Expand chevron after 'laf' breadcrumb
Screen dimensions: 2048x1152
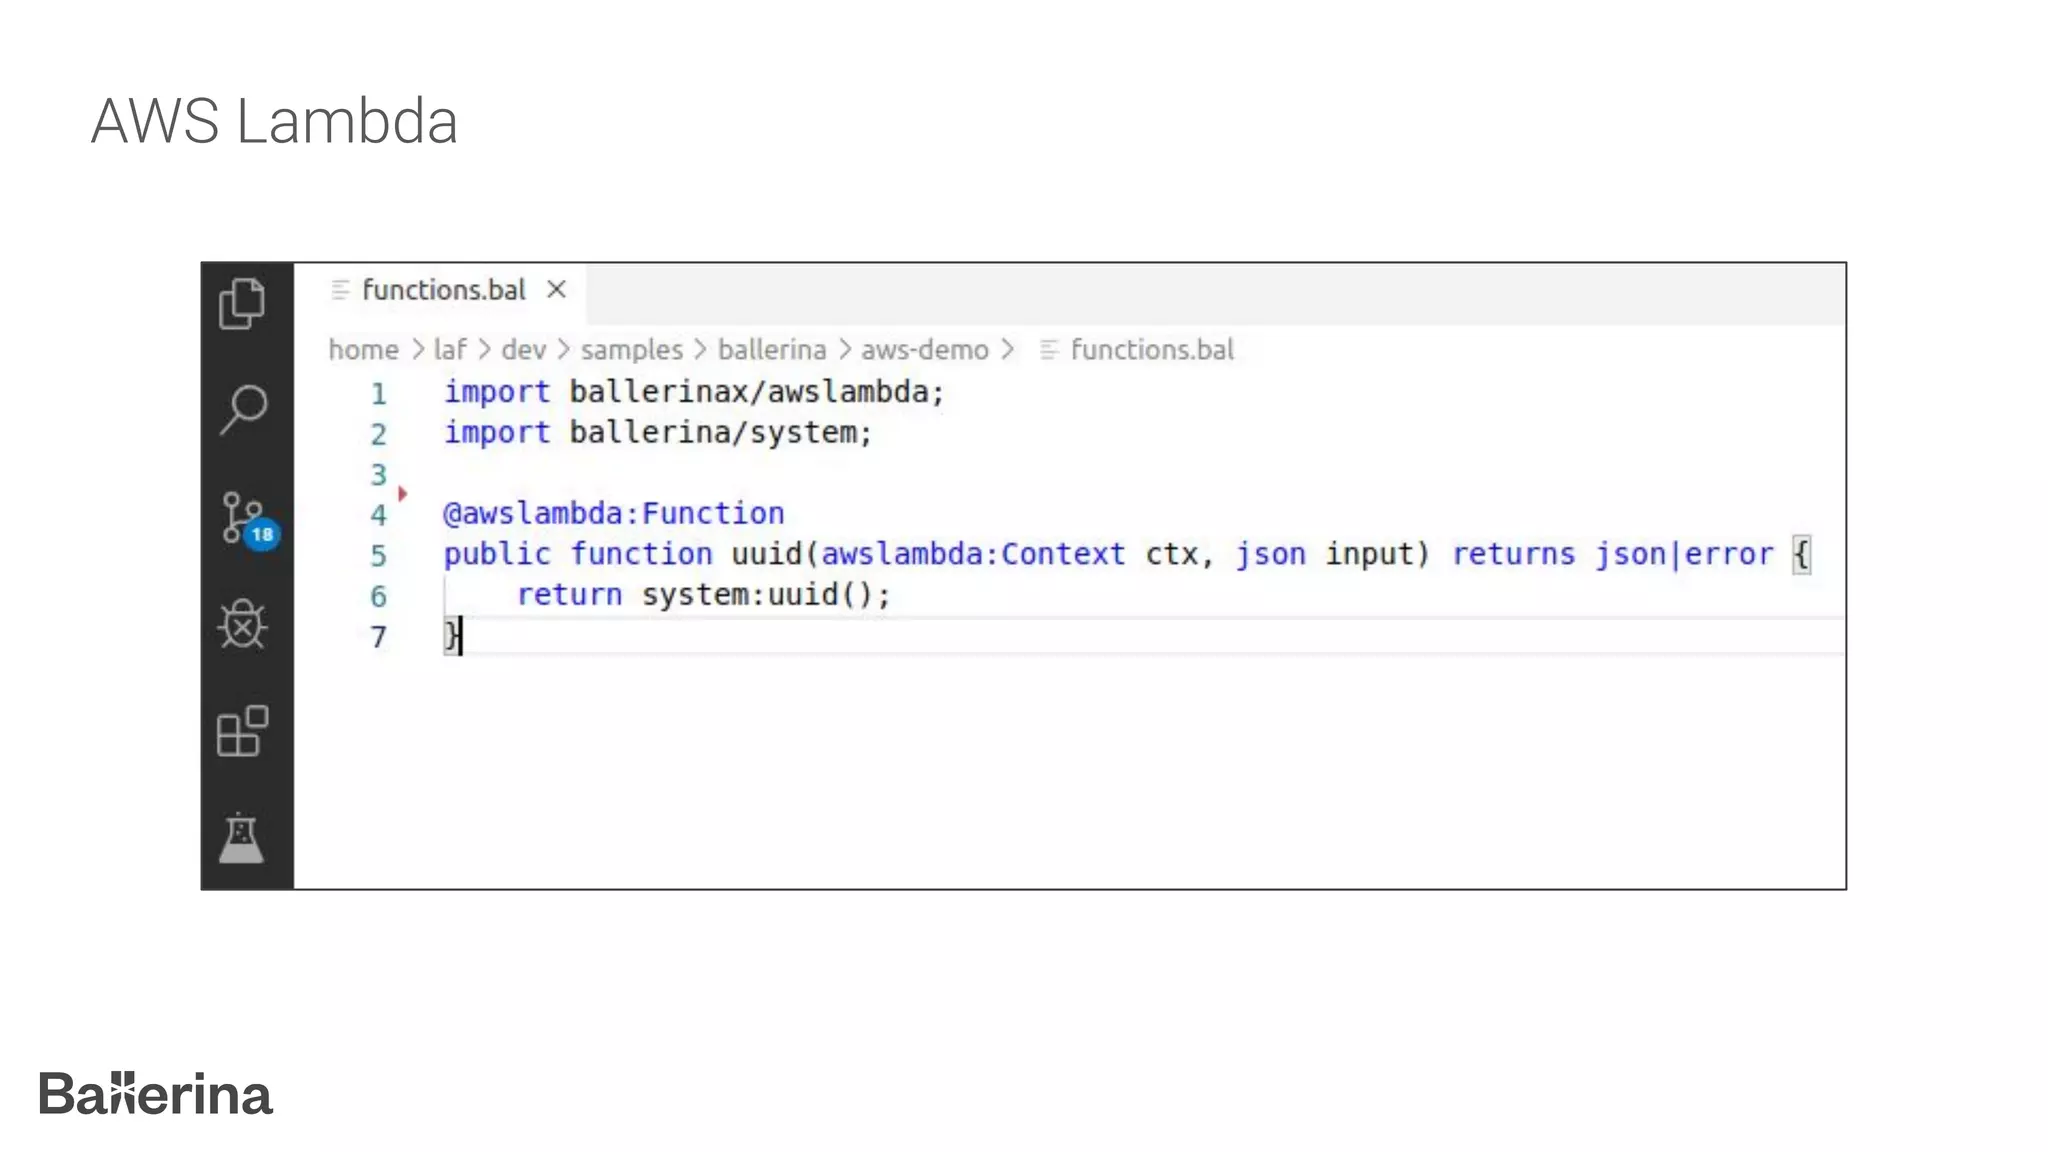point(485,350)
